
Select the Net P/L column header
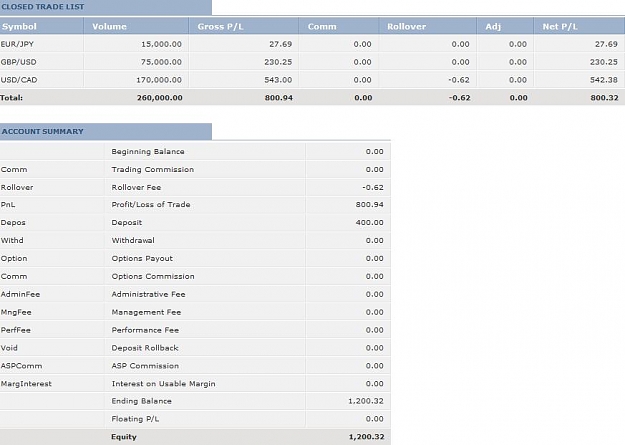(580, 26)
